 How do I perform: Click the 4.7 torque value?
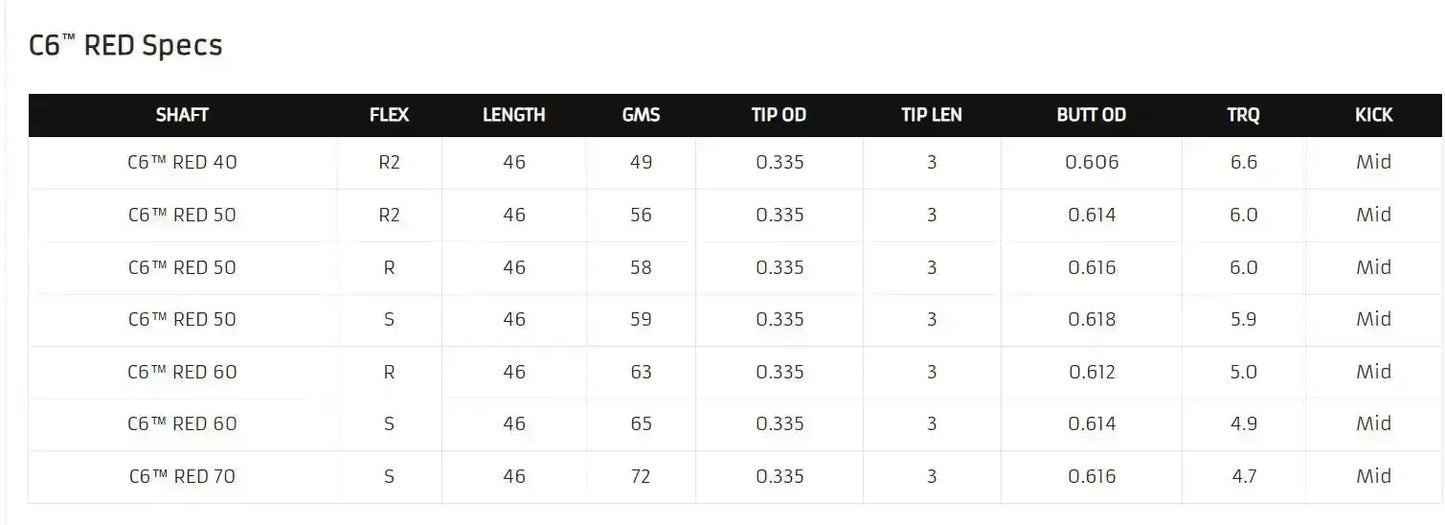coord(1244,477)
